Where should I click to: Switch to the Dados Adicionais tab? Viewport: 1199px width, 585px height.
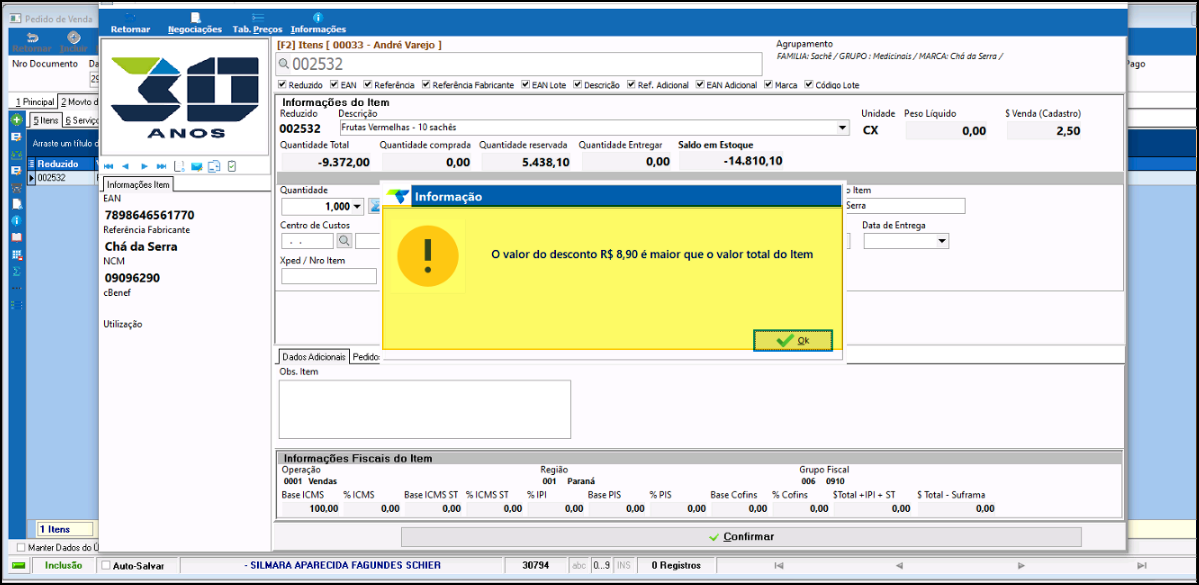click(314, 357)
